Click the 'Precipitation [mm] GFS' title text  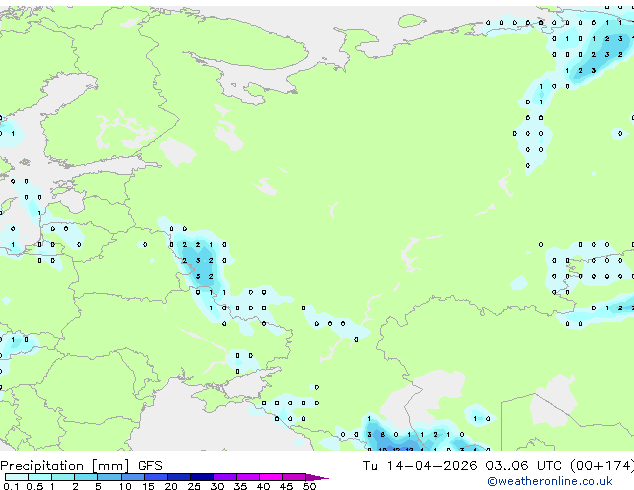[81, 466]
